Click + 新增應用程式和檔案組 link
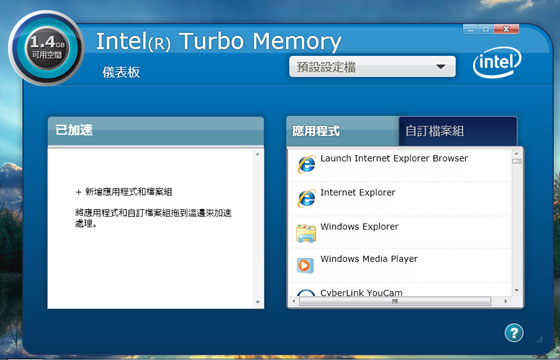The image size is (560, 360). (124, 192)
